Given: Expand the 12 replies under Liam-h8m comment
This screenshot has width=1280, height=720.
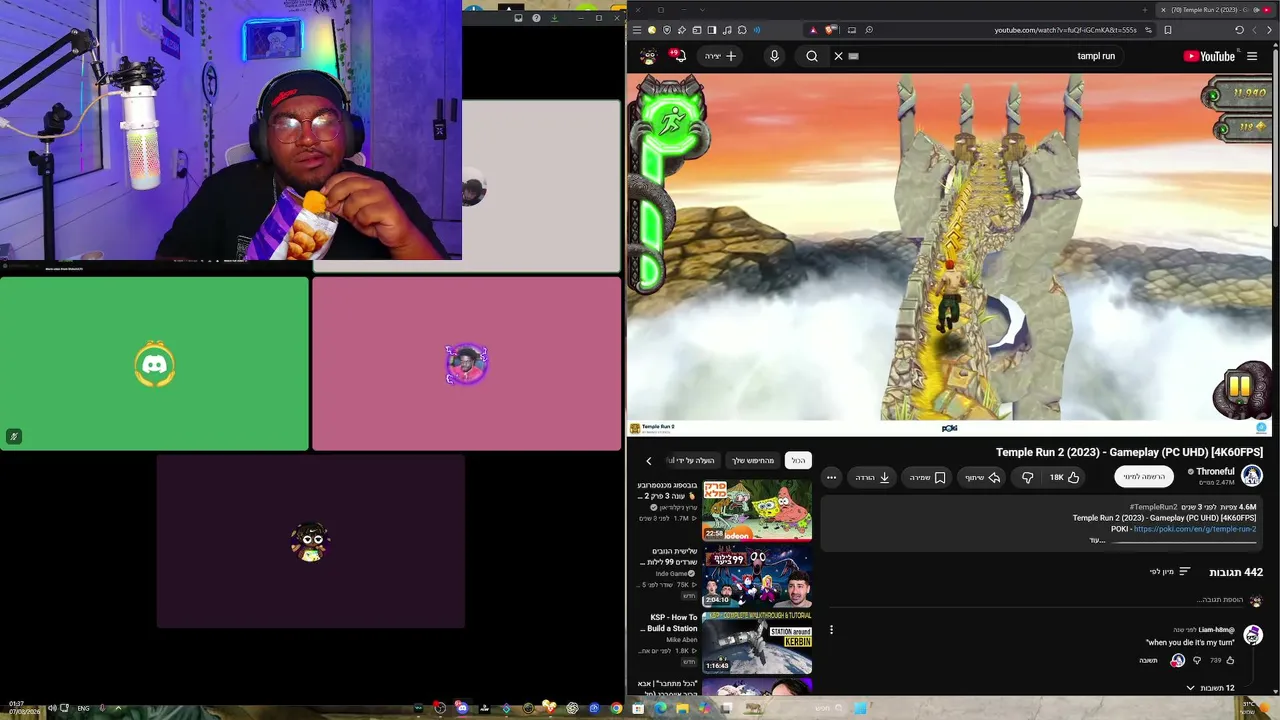Looking at the screenshot, I should pos(1210,688).
